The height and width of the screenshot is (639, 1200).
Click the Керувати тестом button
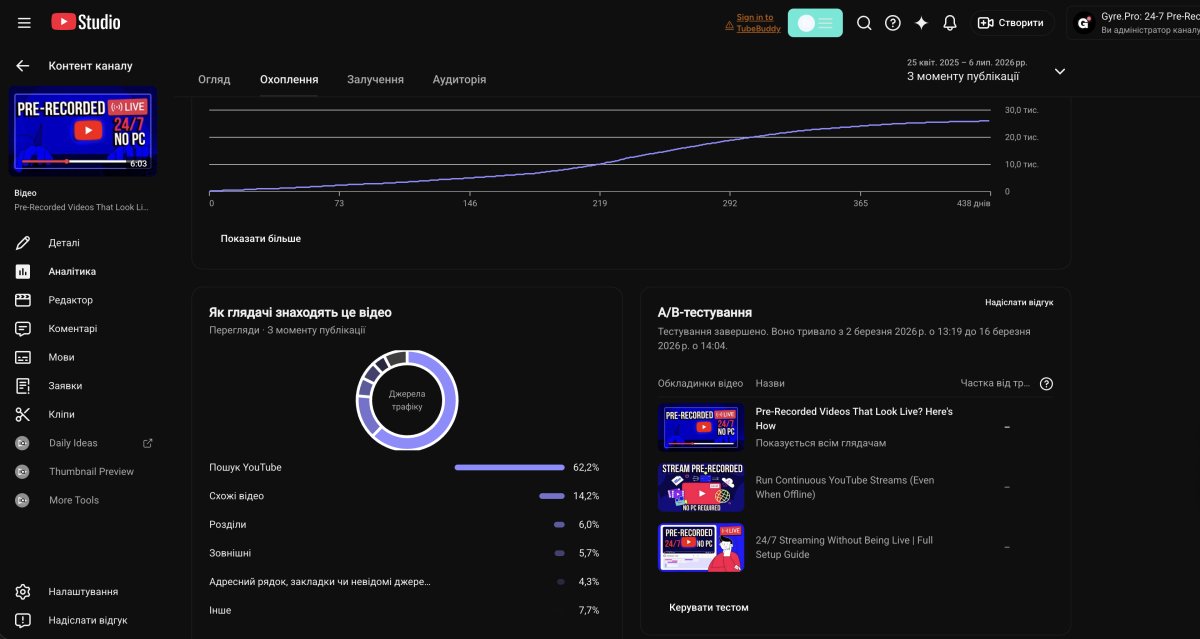coord(709,607)
